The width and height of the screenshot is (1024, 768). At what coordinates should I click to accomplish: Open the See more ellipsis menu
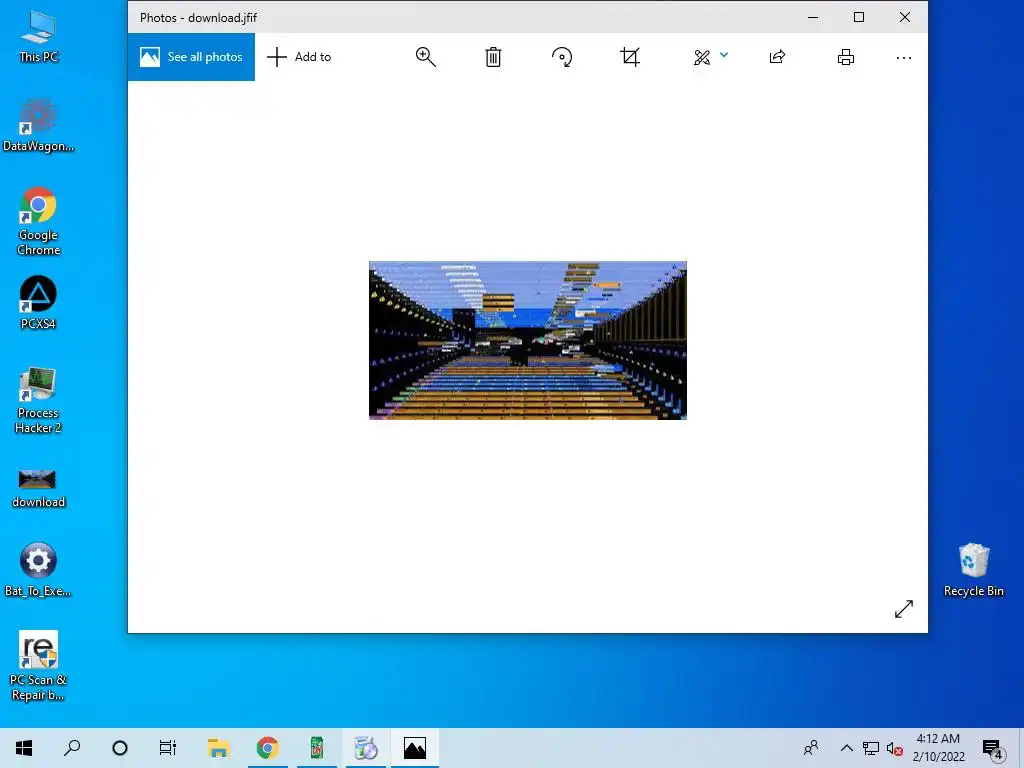pyautogui.click(x=904, y=58)
